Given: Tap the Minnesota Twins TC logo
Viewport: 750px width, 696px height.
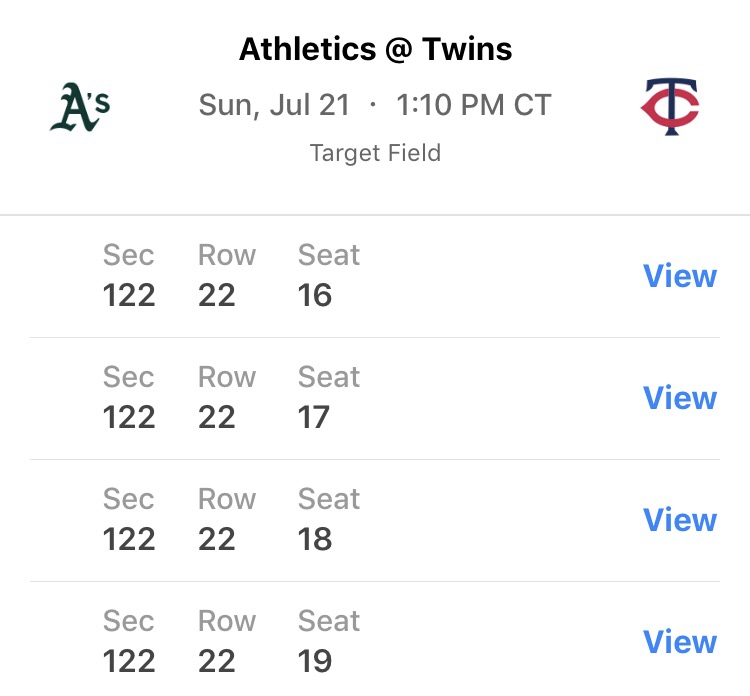Looking at the screenshot, I should (x=670, y=106).
